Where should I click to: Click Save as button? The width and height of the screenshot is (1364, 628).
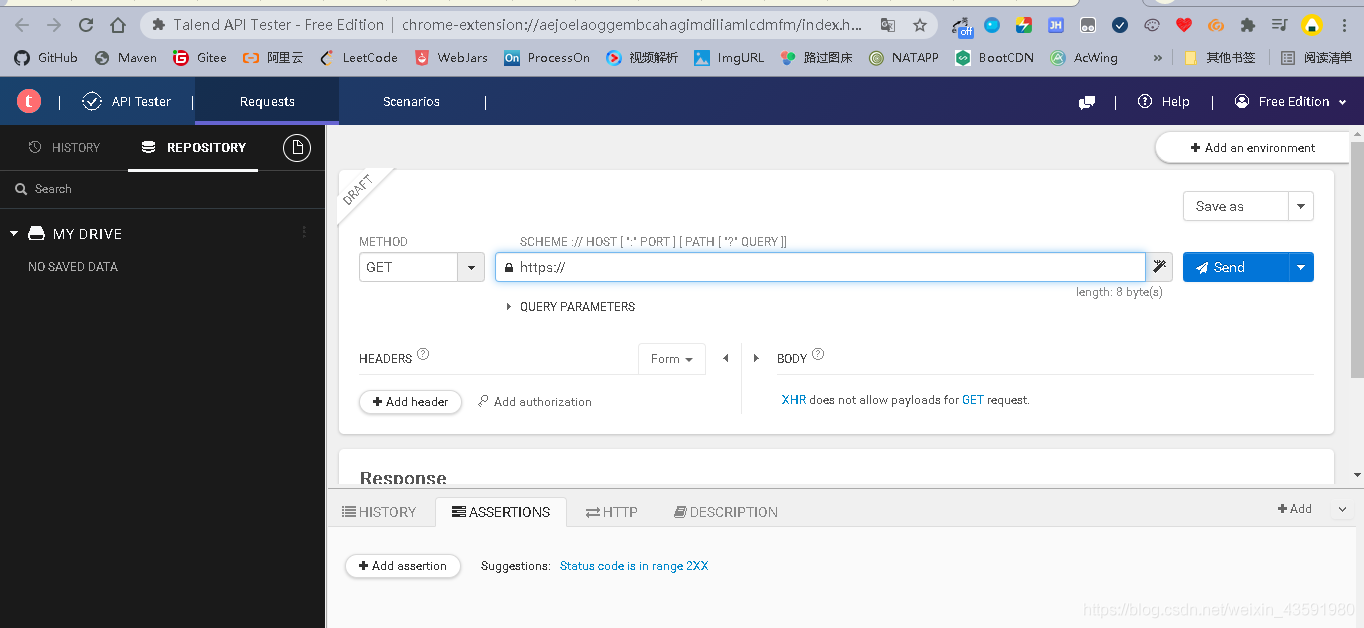(1236, 206)
